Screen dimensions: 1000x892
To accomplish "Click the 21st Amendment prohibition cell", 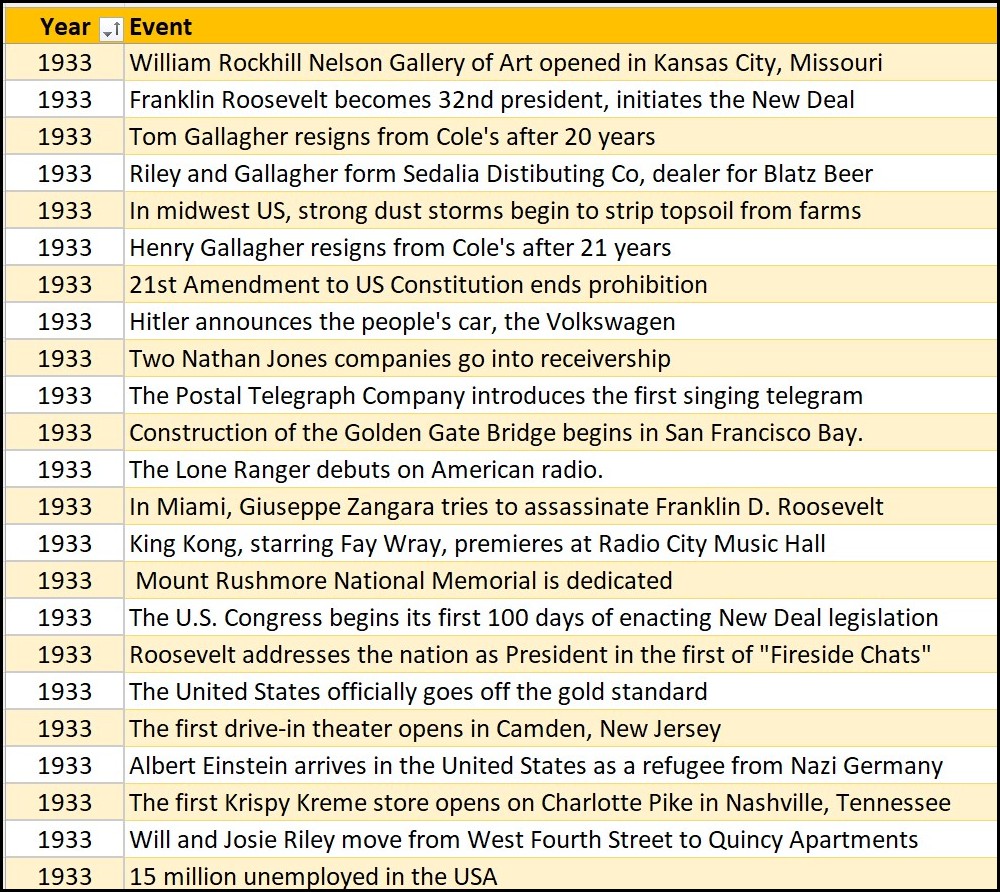I will [418, 285].
